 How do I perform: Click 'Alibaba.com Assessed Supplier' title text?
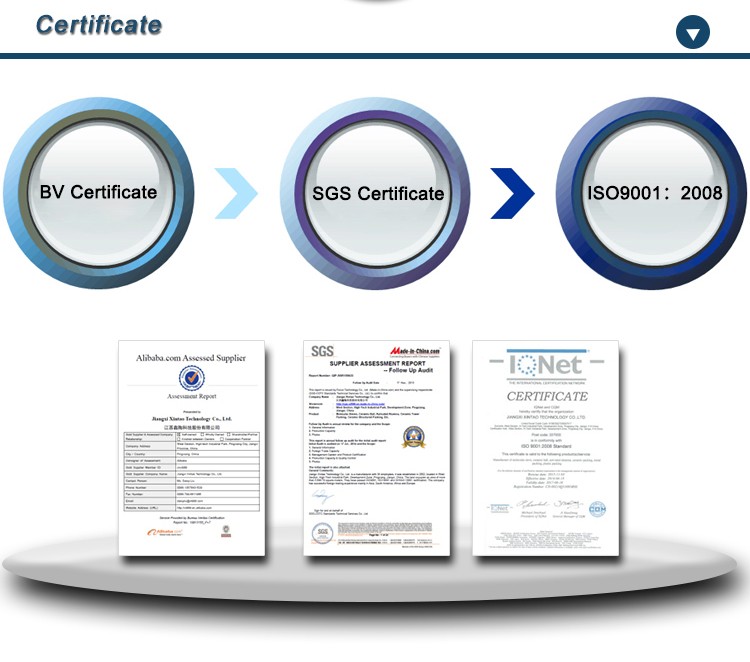tap(191, 358)
